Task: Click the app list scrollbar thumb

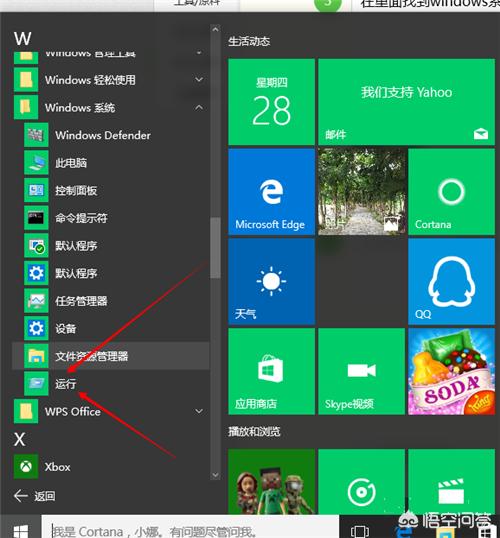Action: click(x=215, y=248)
